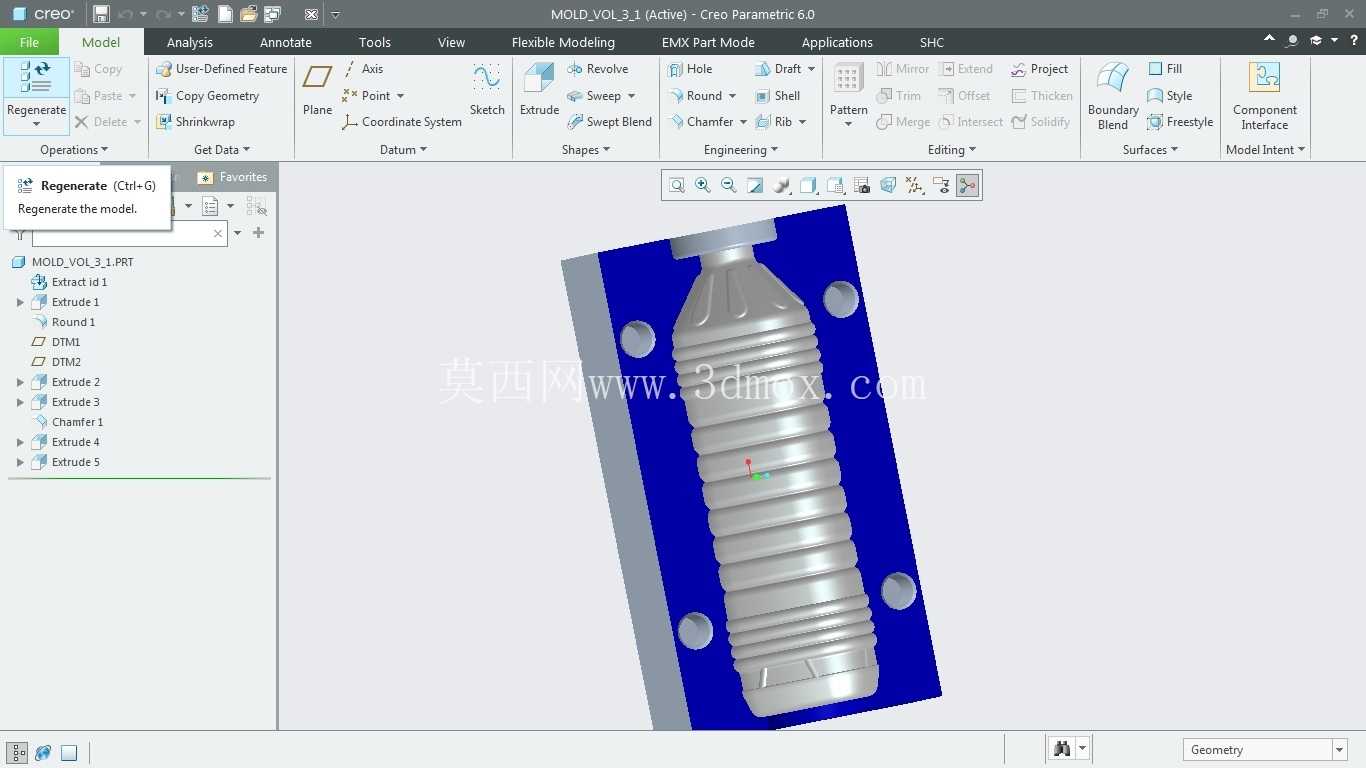
Task: Click the Chamfer button label
Action: tap(710, 122)
